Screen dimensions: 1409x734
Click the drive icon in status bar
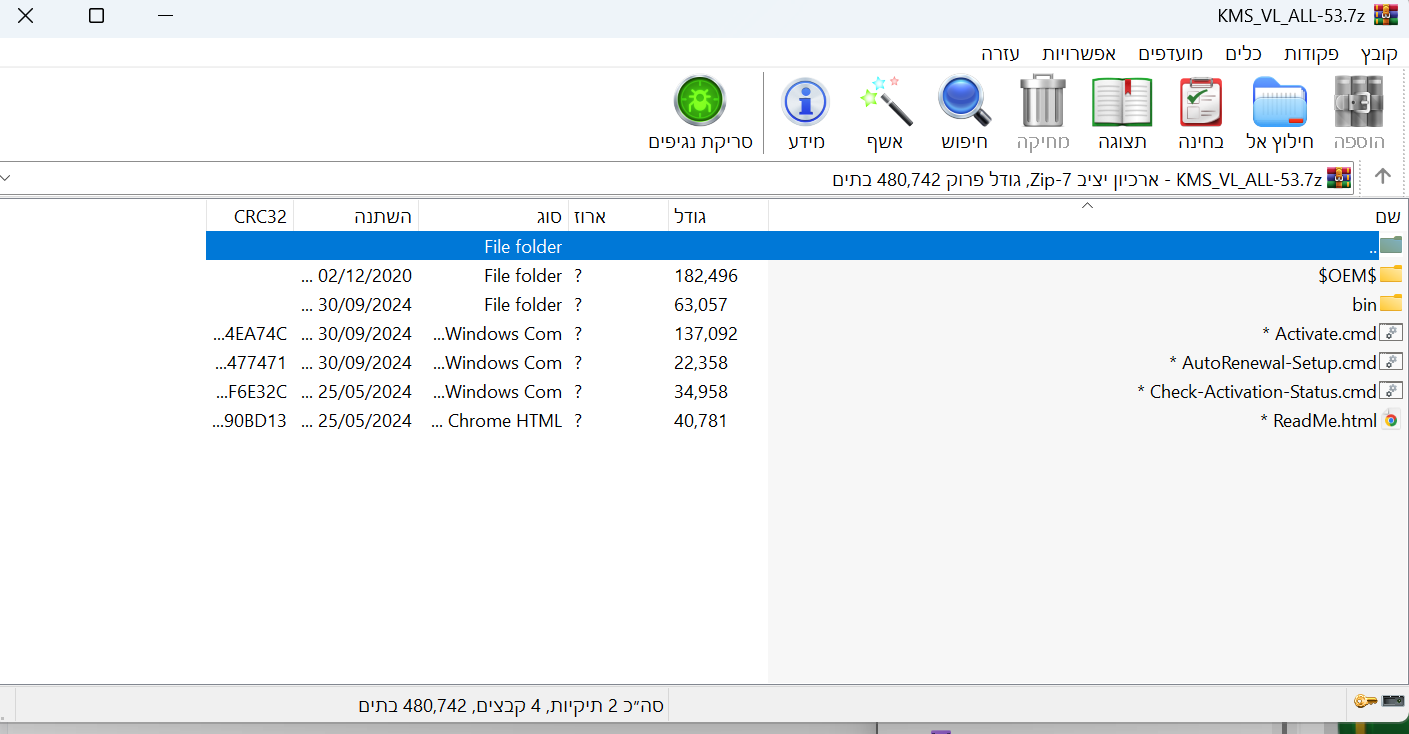coord(1393,701)
